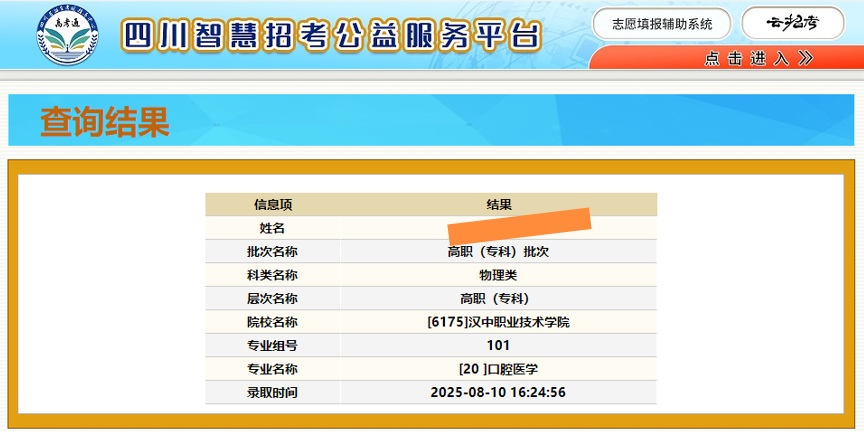This screenshot has height=432, width=864.
Task: Click the 专业组号 value 101
Action: (498, 346)
